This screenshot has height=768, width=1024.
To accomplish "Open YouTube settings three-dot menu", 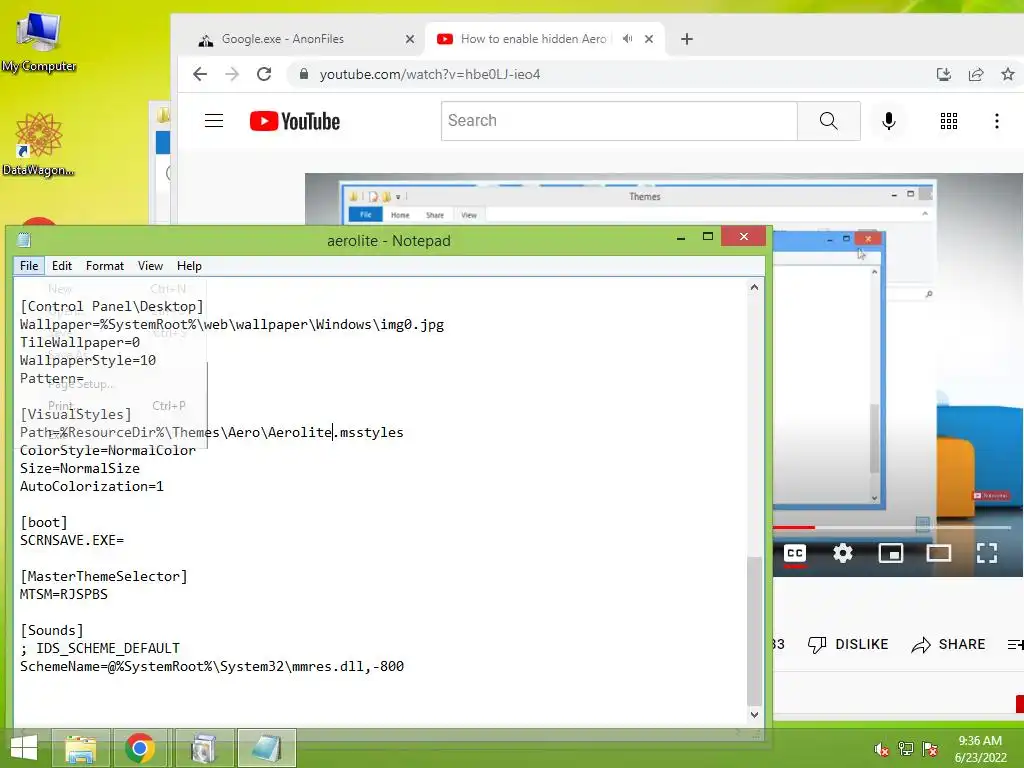I will coord(997,121).
